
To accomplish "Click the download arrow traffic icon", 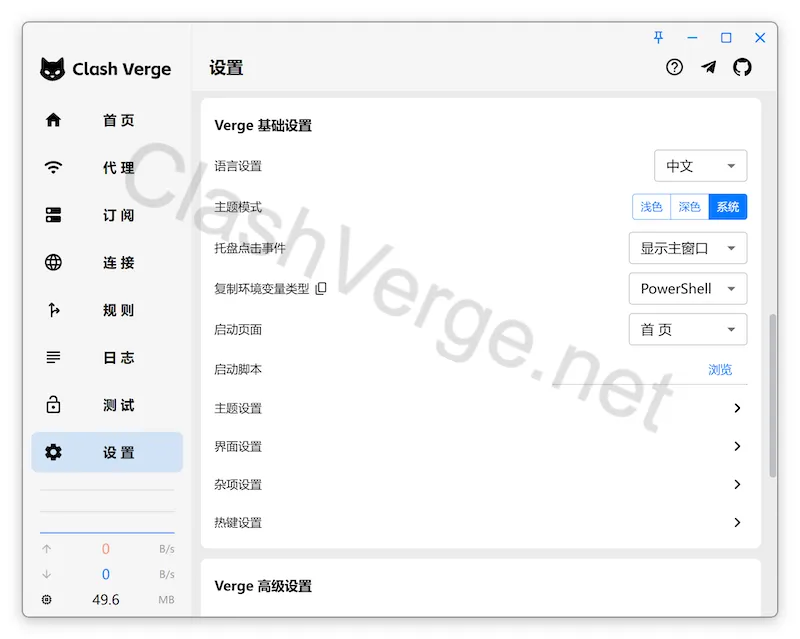I will (46, 574).
